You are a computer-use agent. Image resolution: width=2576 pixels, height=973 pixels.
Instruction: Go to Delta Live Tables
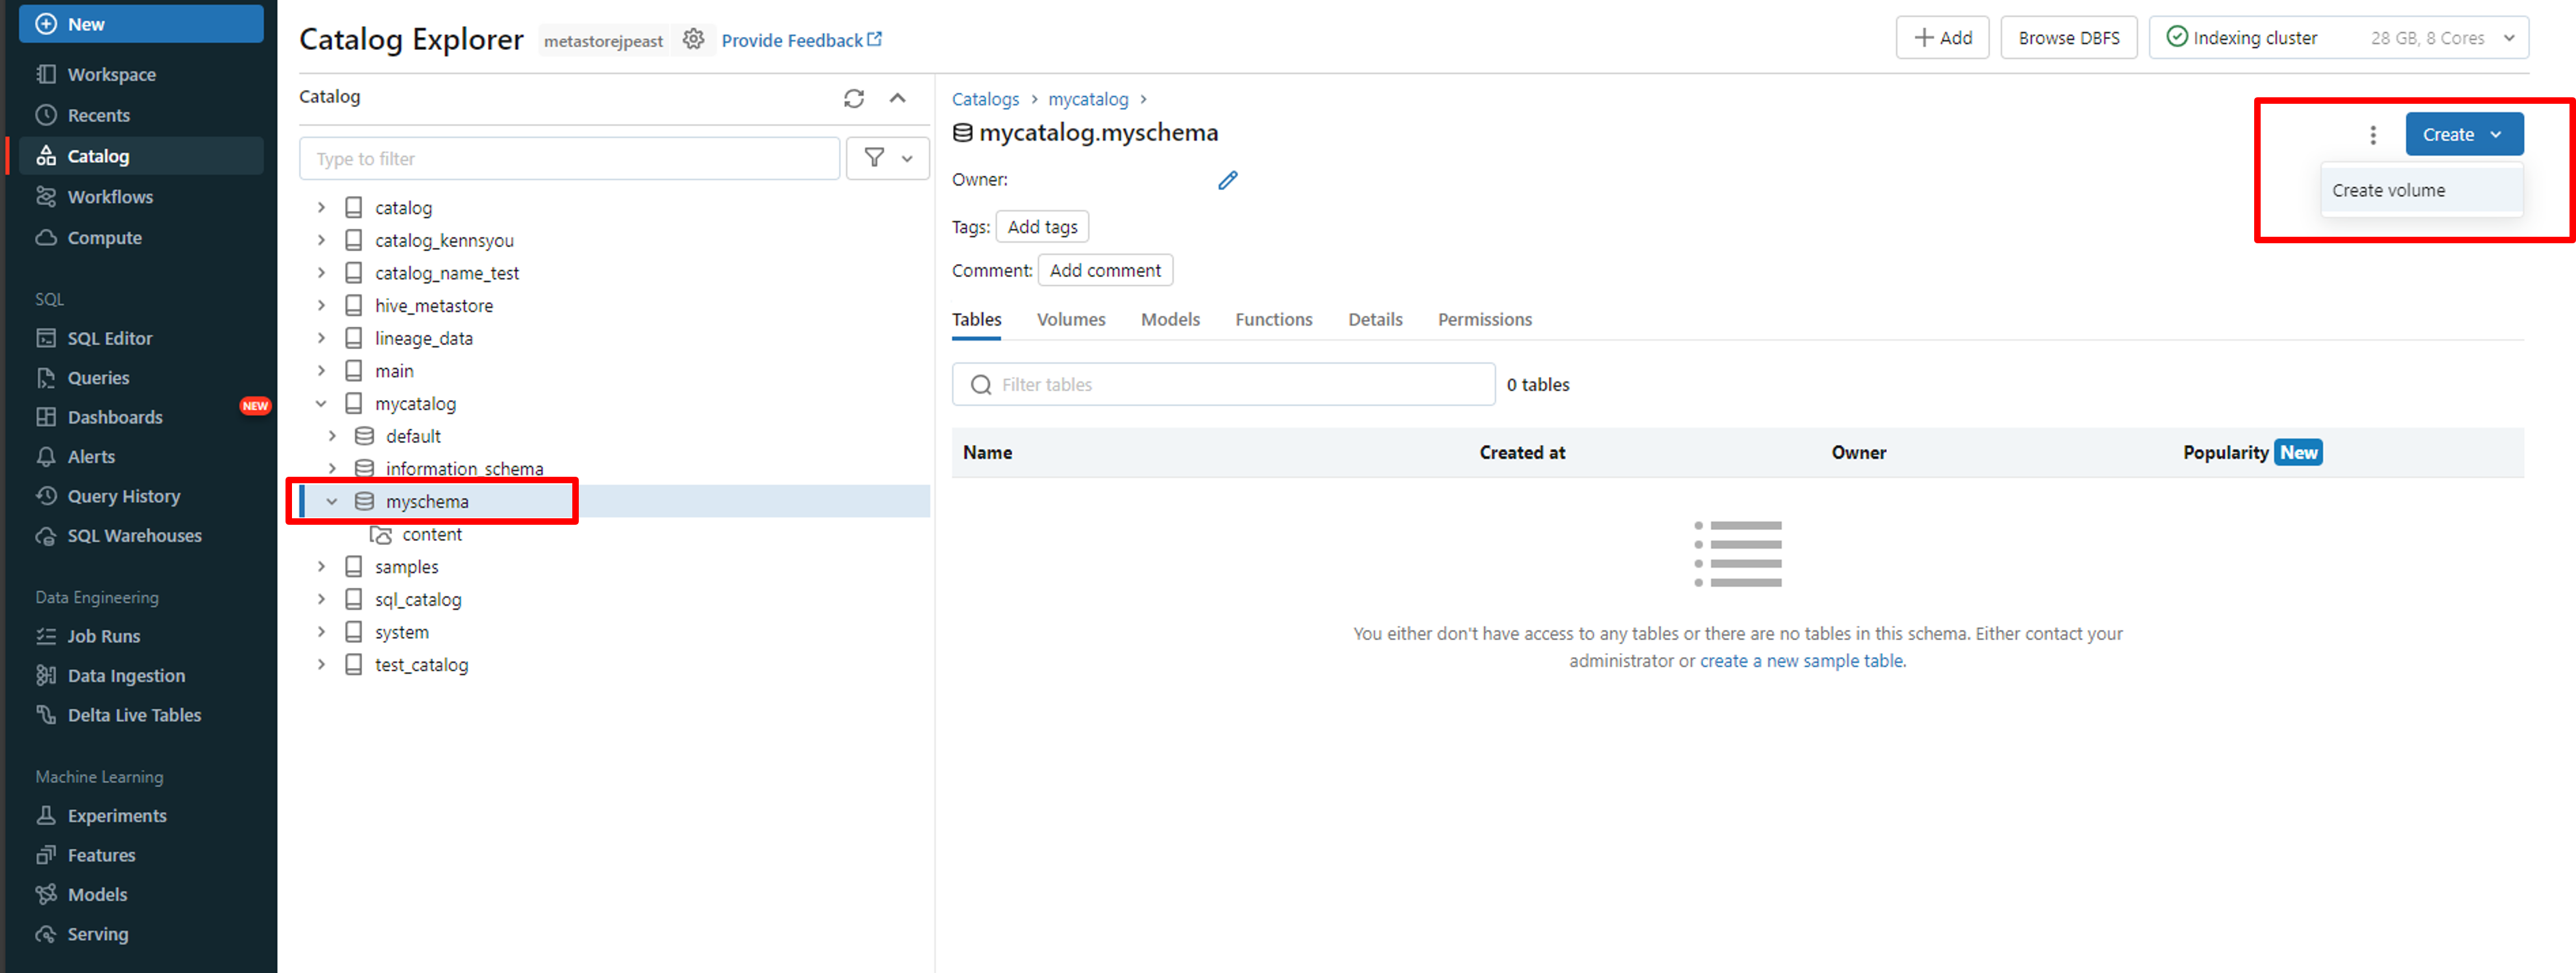pos(134,715)
